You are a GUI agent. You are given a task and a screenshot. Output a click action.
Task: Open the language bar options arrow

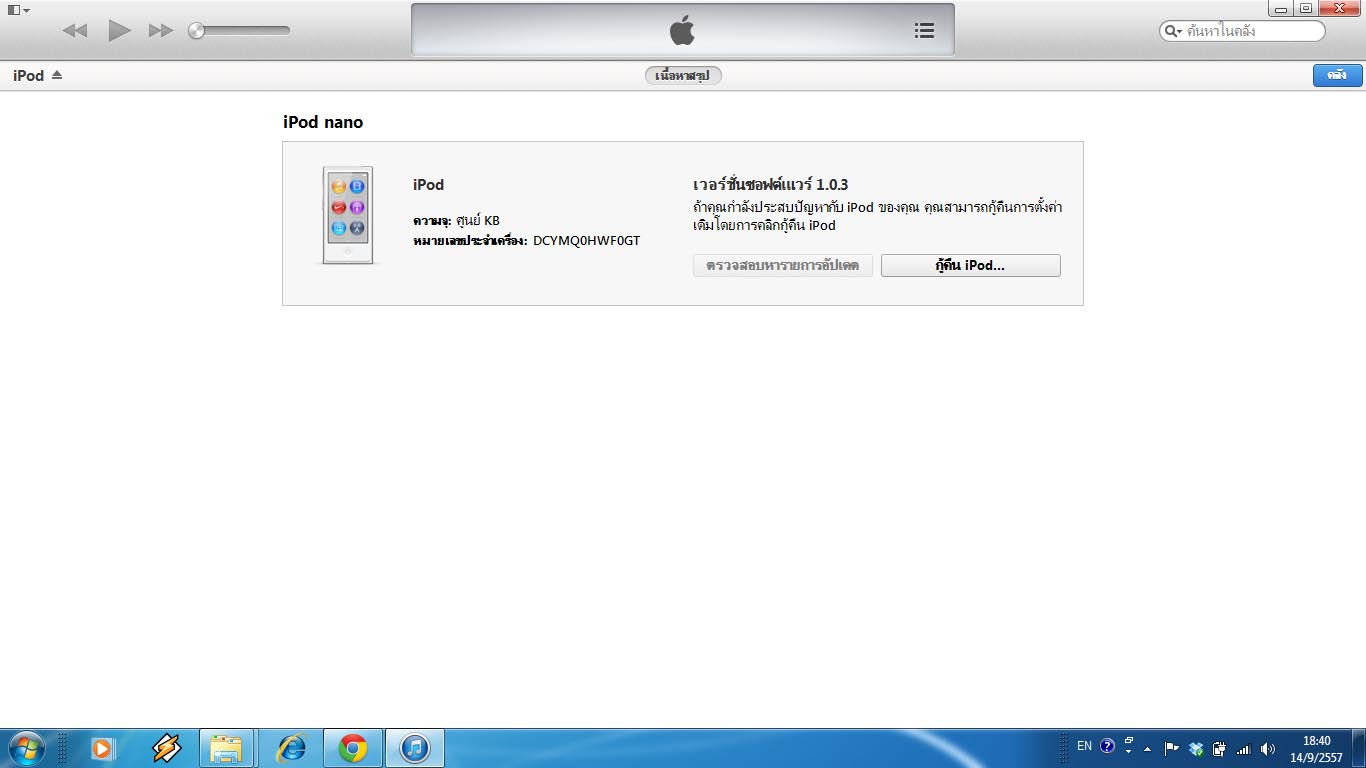point(1129,751)
